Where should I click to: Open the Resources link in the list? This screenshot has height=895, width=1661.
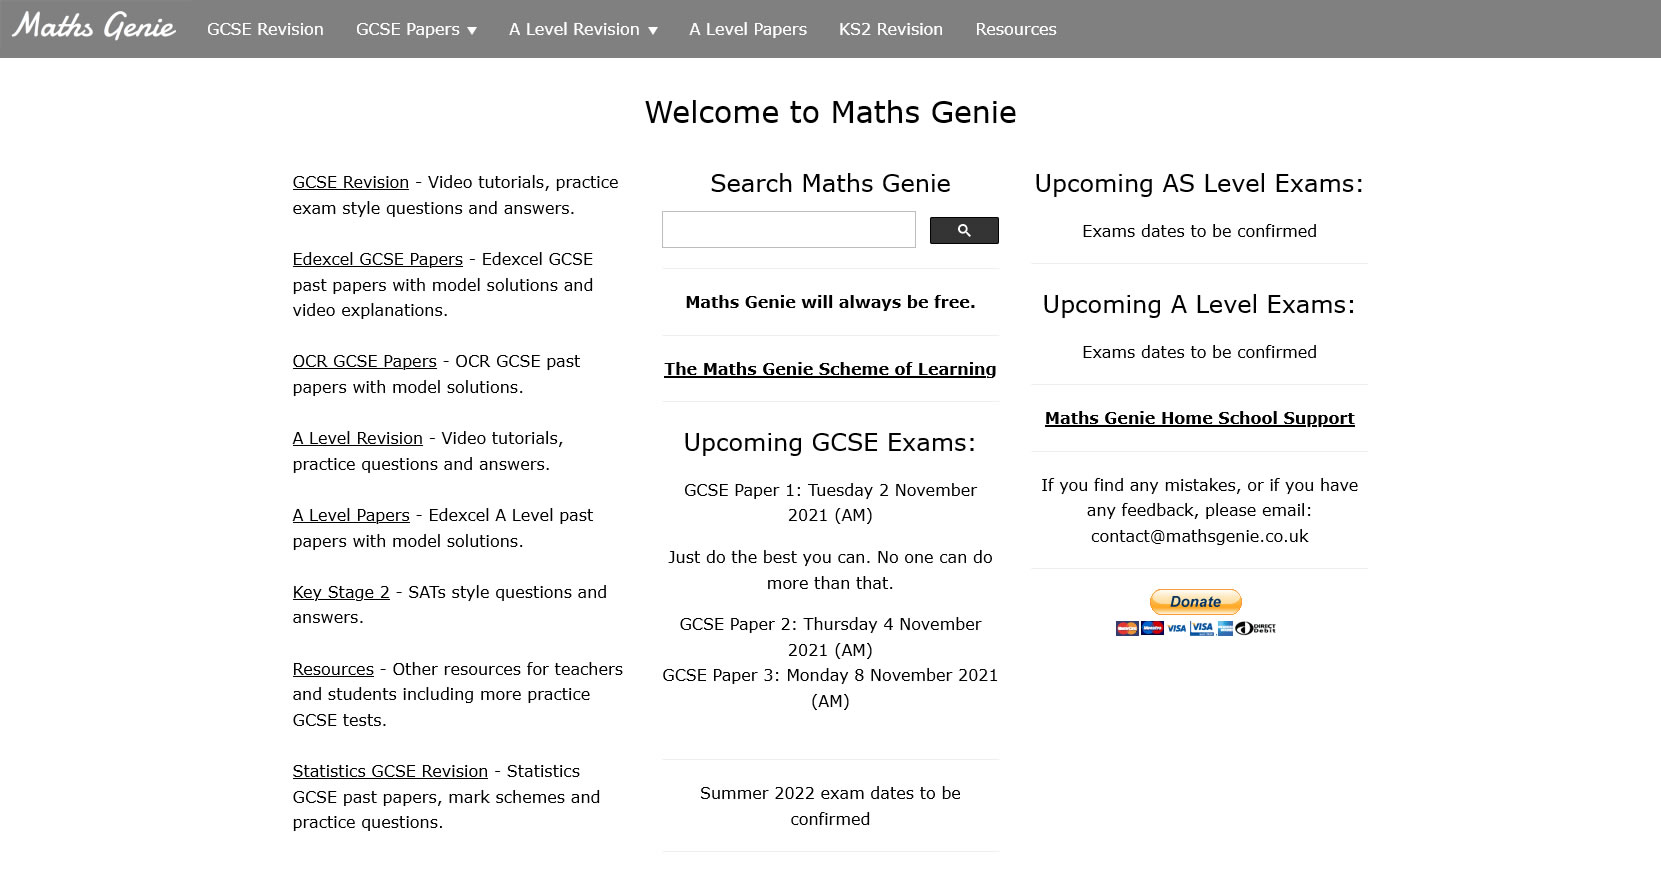tap(333, 669)
